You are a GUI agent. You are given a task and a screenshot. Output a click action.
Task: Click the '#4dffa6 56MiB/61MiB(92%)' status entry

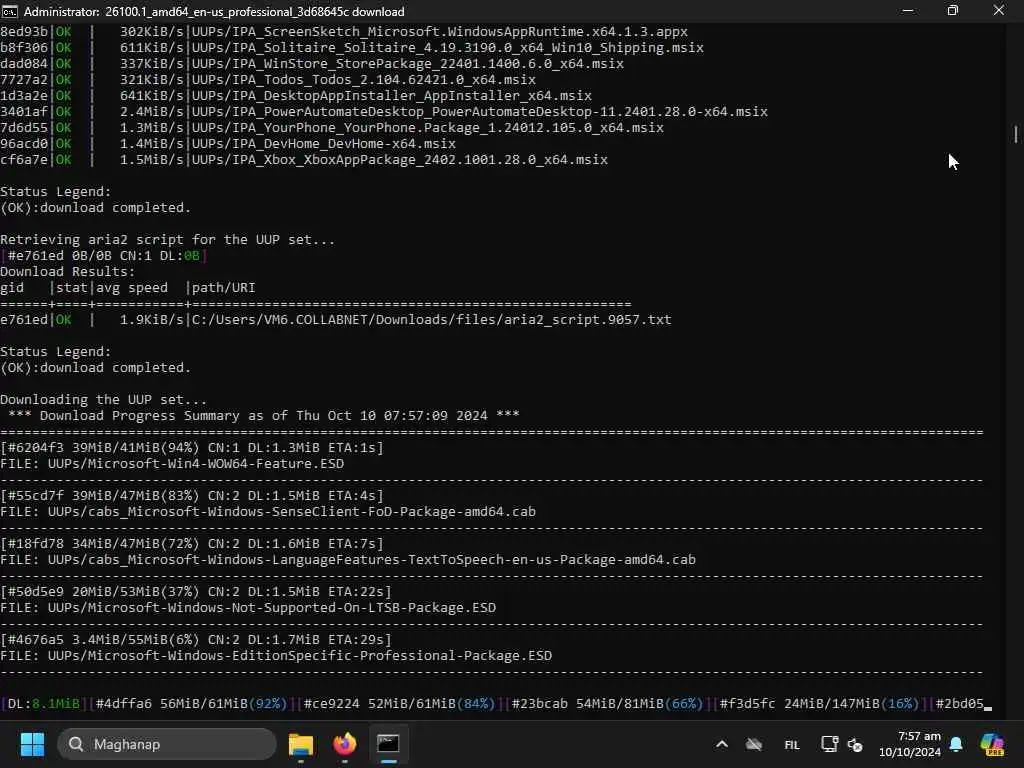click(191, 703)
